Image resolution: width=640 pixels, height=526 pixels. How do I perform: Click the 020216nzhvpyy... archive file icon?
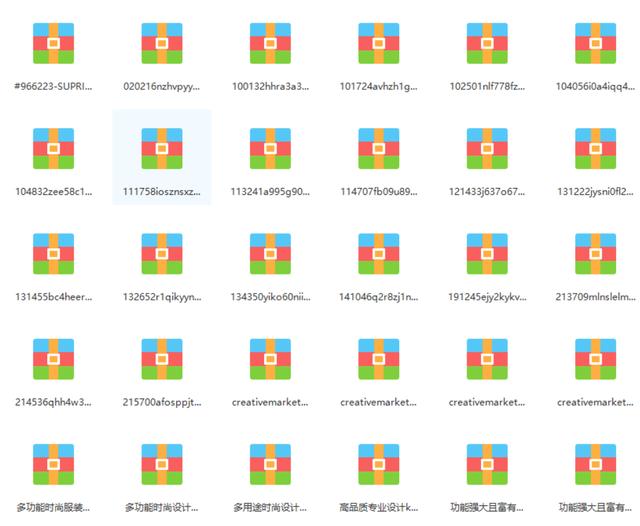[x=162, y=43]
